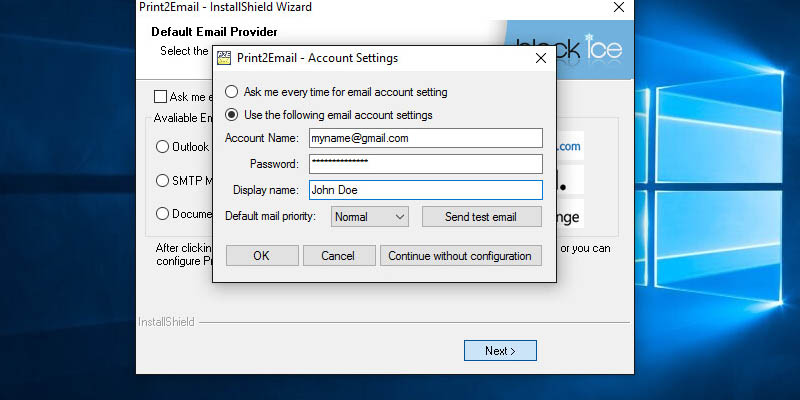This screenshot has height=400, width=800.
Task: Select "Use the following email account settings" option
Action: tap(232, 115)
